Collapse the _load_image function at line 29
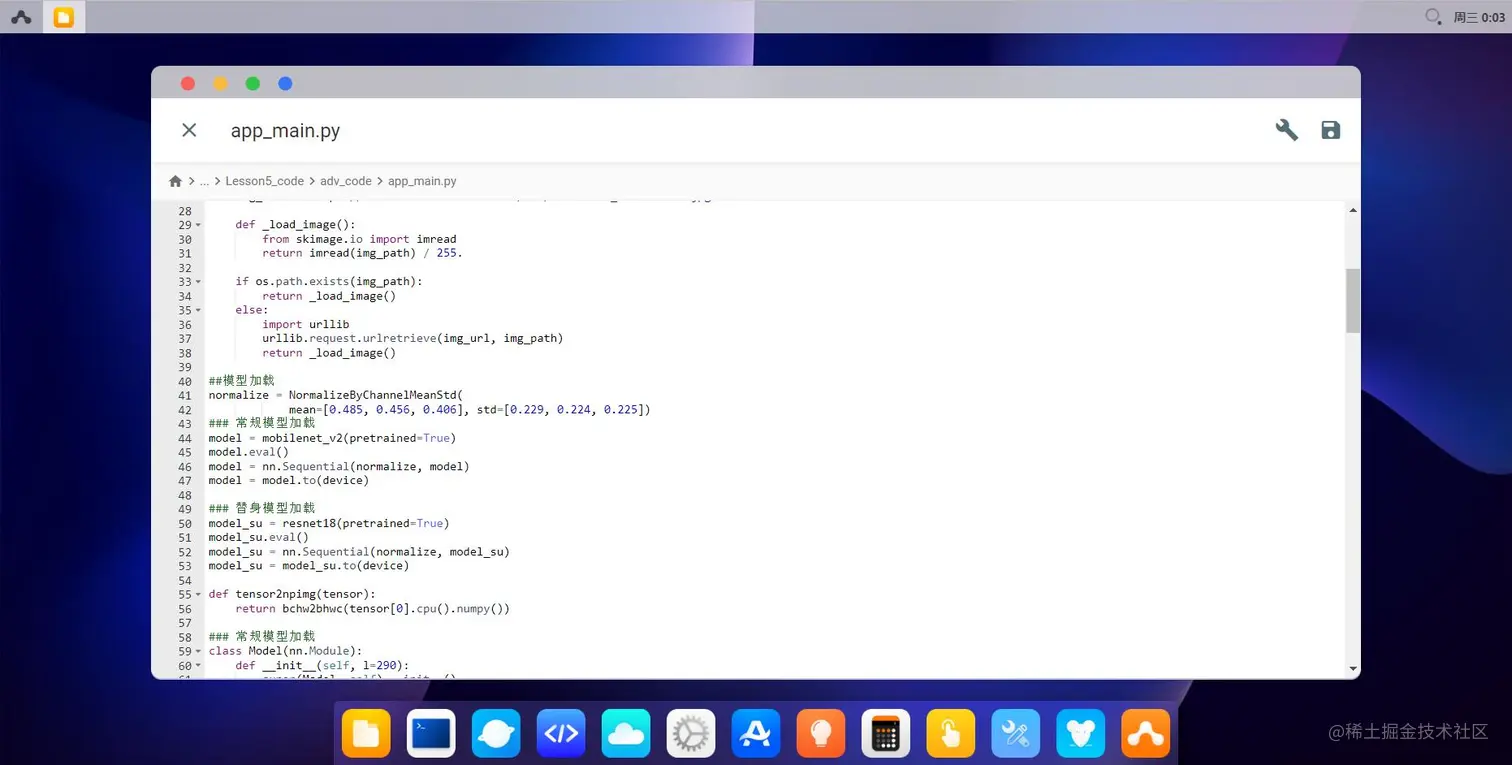 [198, 225]
